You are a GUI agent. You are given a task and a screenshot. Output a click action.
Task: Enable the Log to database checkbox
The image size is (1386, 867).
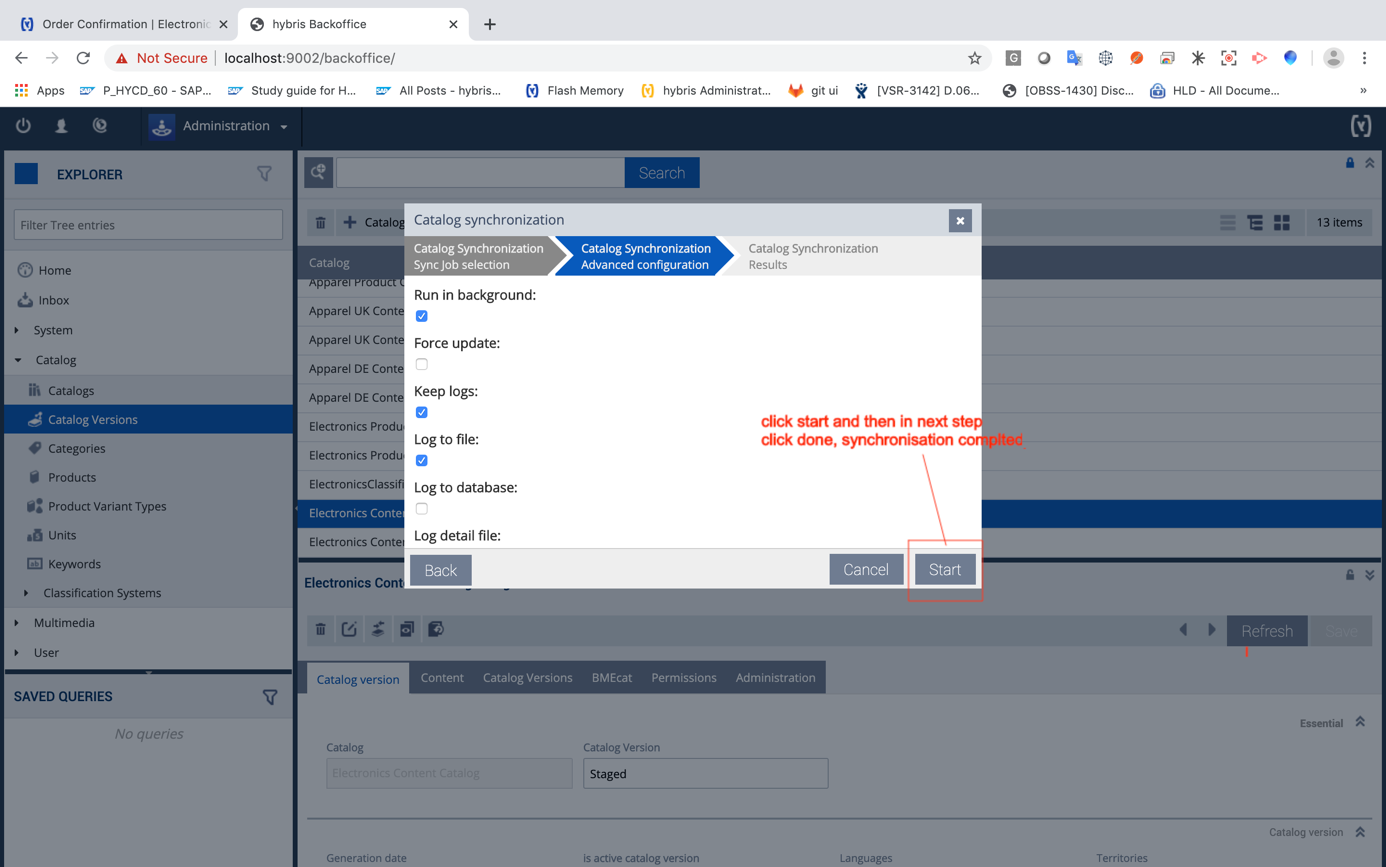[422, 508]
